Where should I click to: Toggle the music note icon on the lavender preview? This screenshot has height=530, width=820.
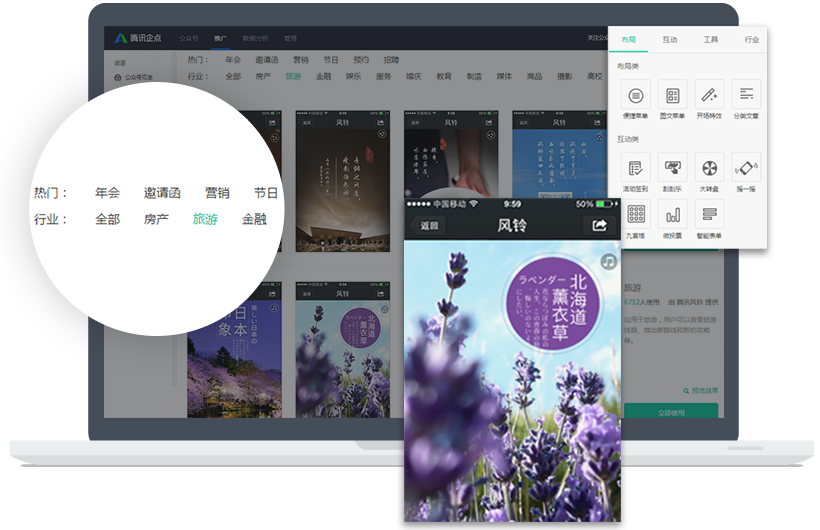point(608,261)
